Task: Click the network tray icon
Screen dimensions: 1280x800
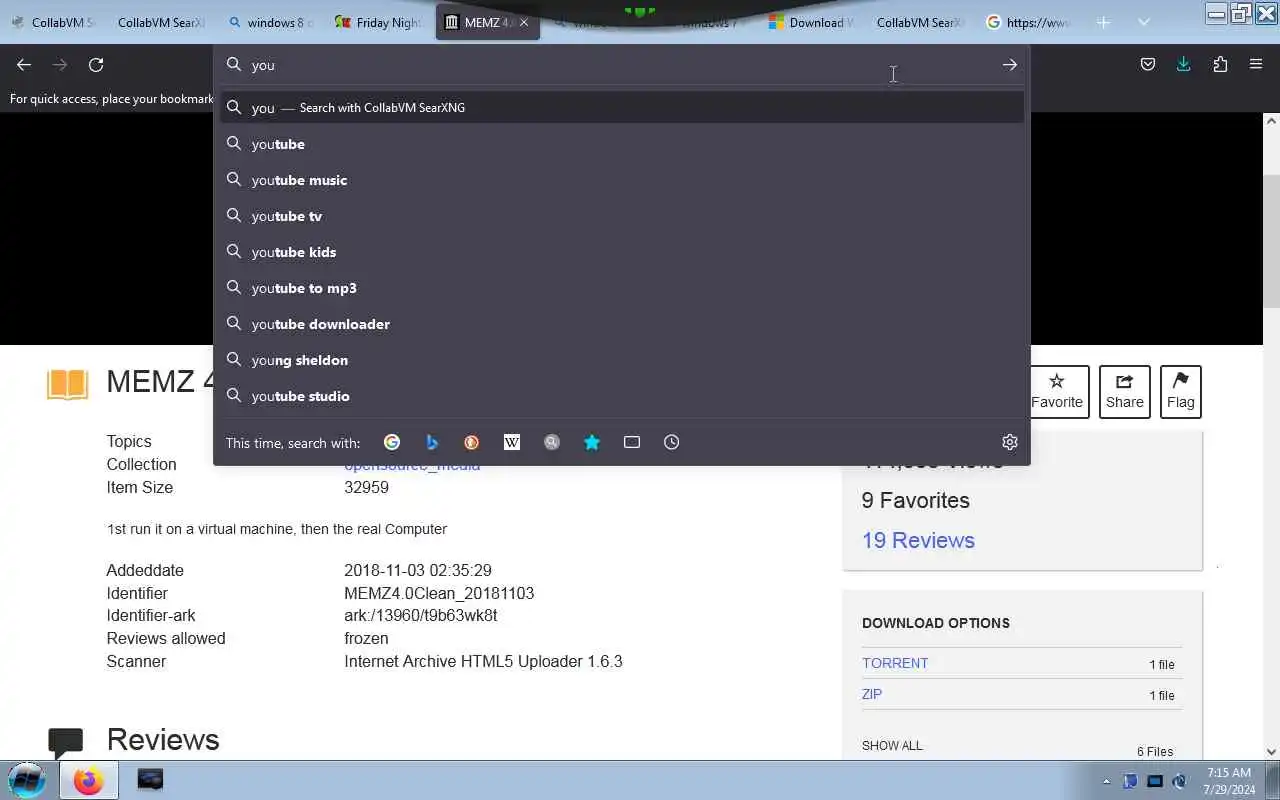Action: [x=1130, y=781]
